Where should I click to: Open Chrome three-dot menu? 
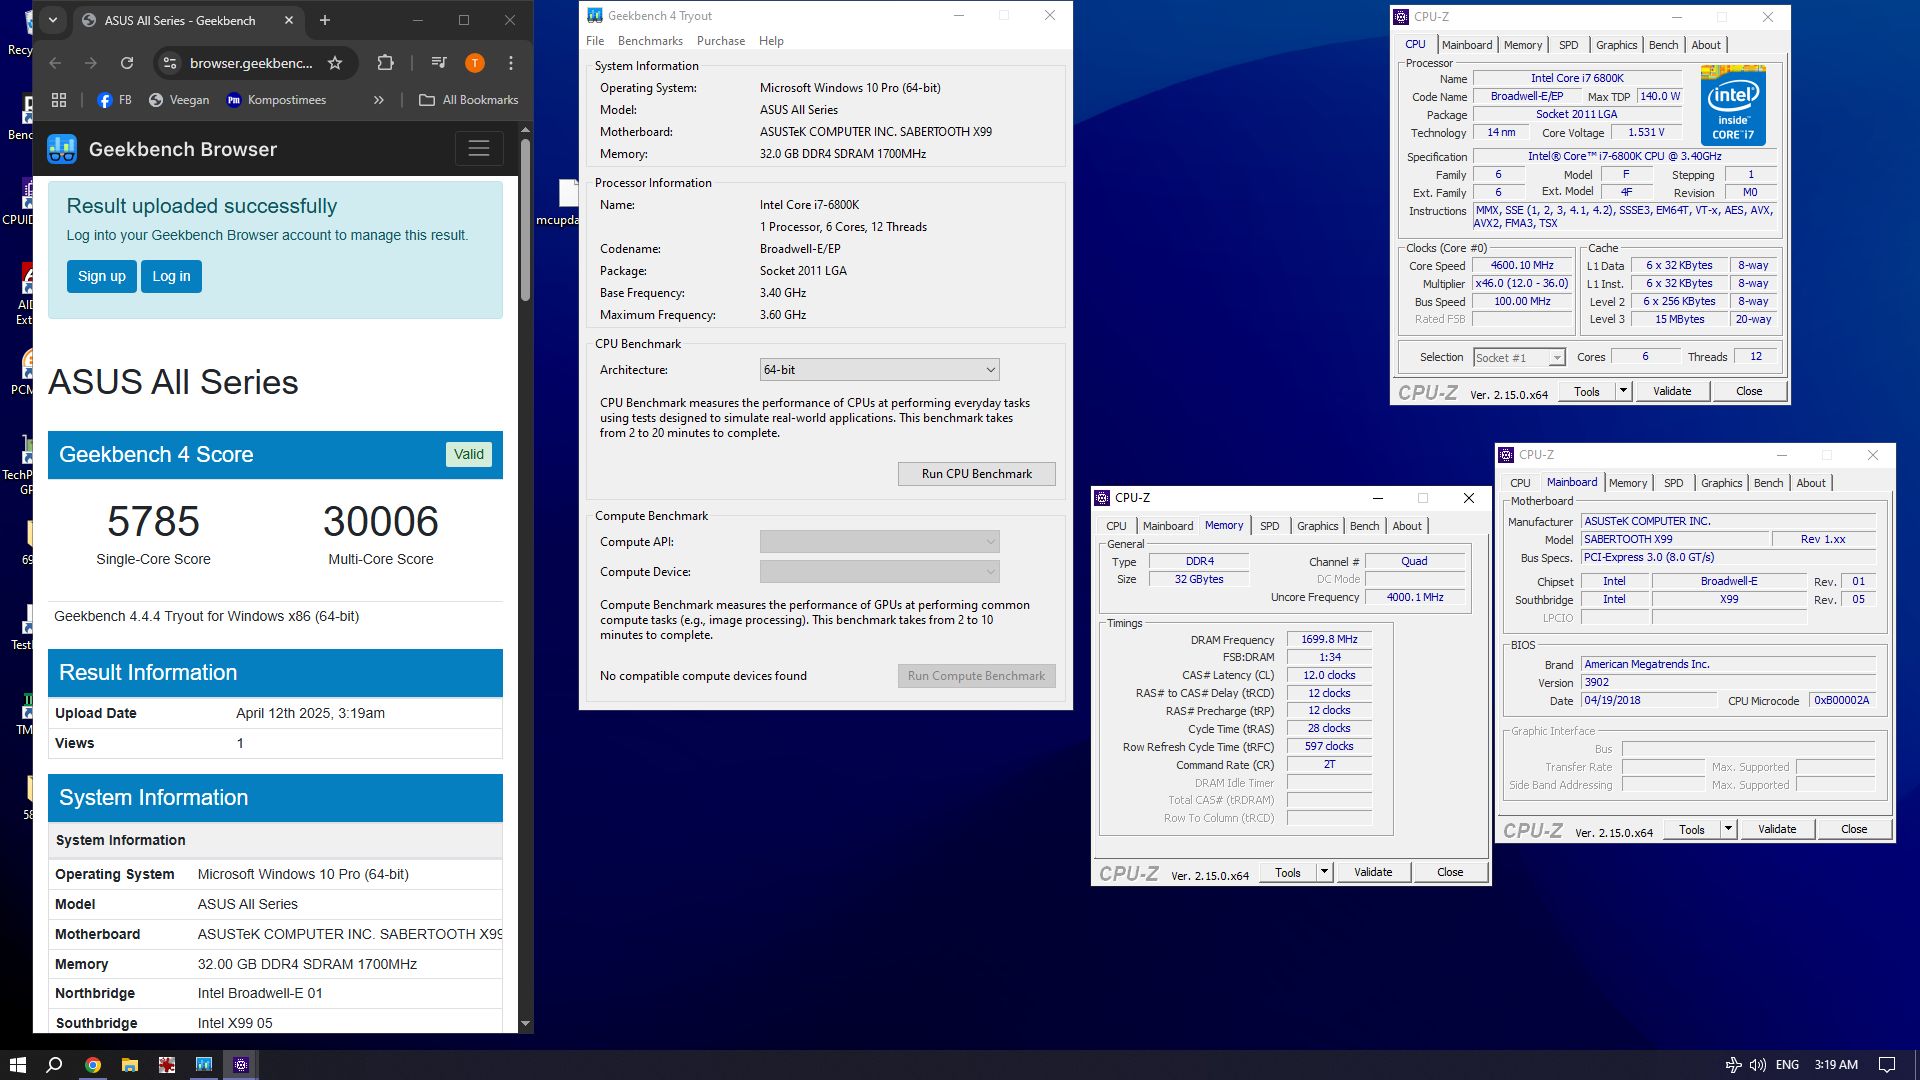point(511,63)
